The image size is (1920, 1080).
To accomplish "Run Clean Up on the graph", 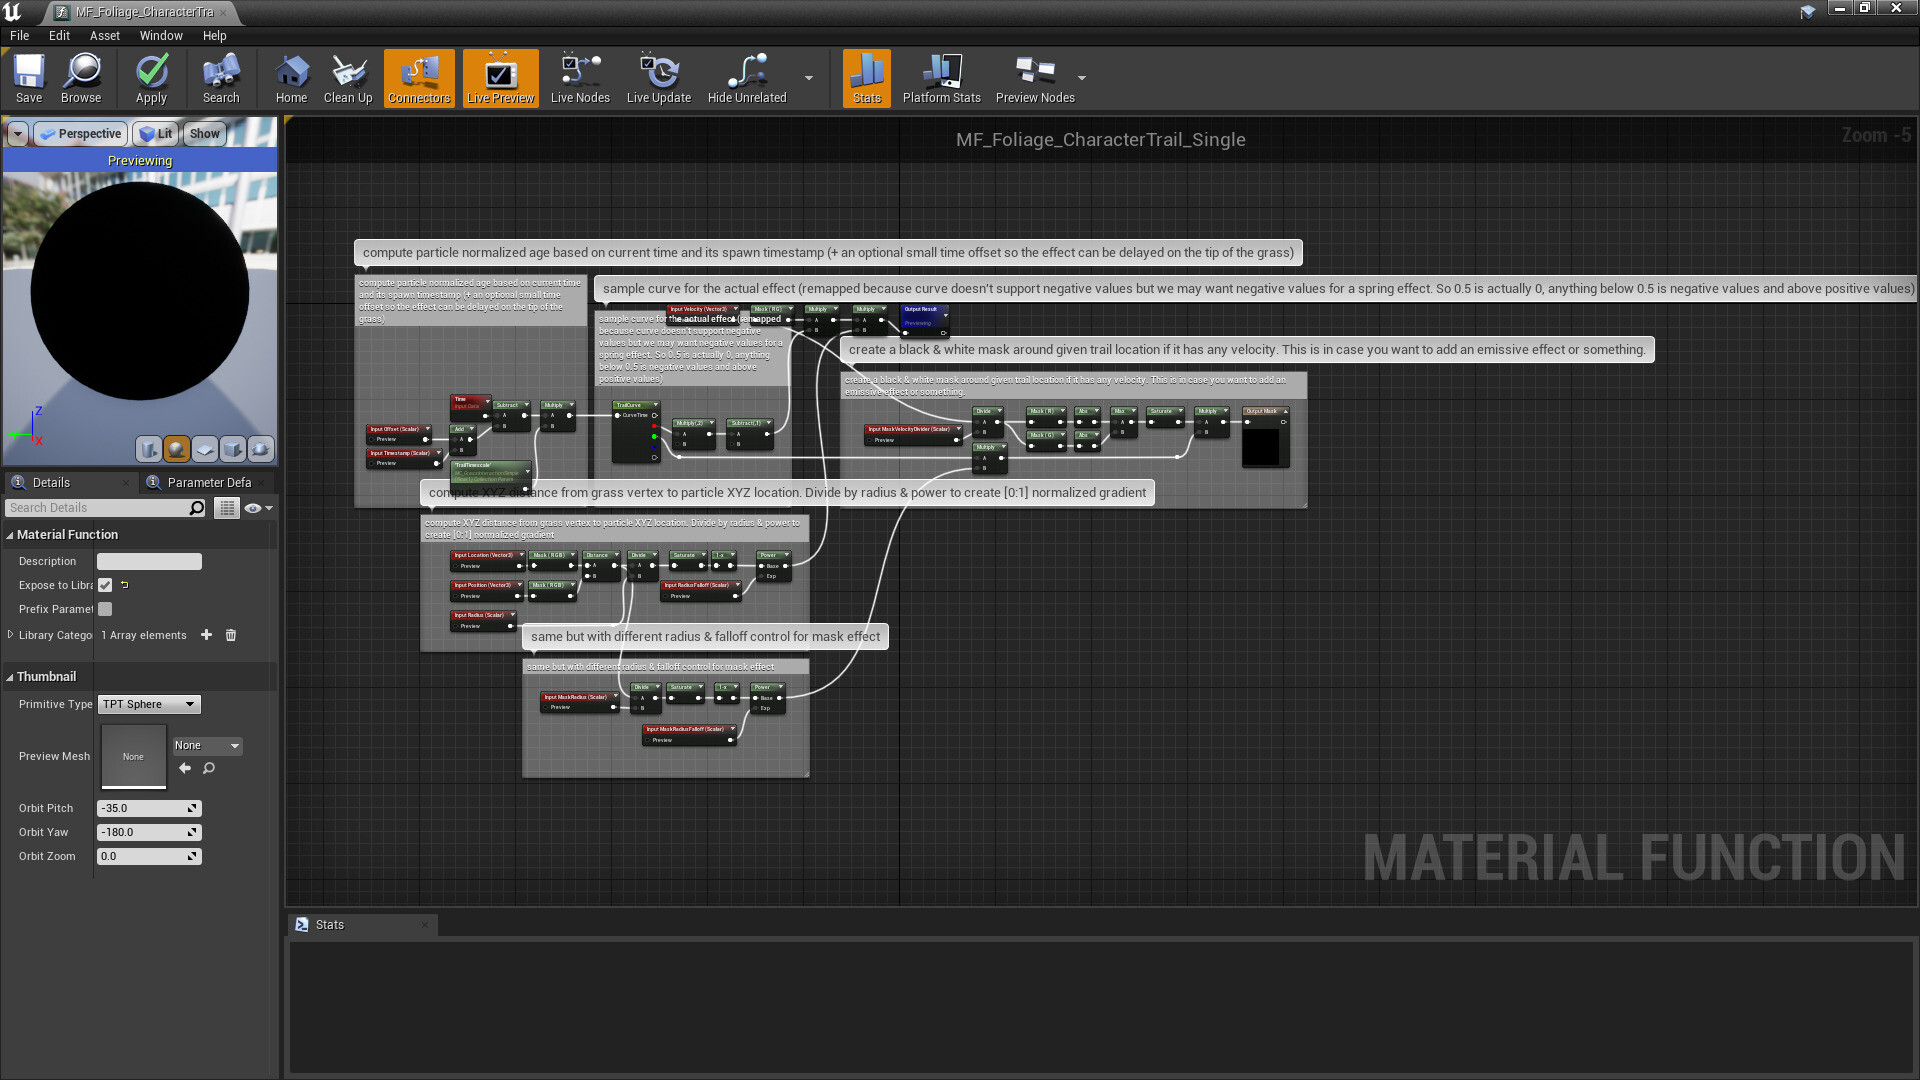I will 347,78.
